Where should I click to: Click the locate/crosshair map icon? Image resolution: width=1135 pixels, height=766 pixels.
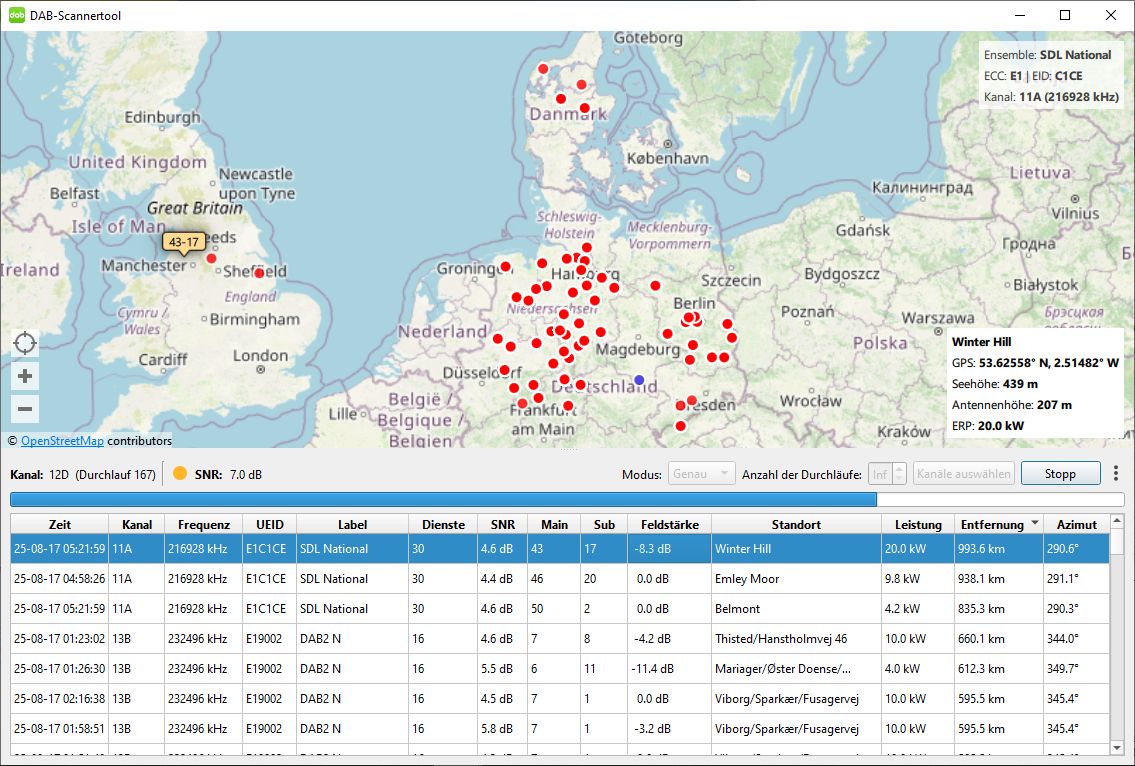point(25,344)
